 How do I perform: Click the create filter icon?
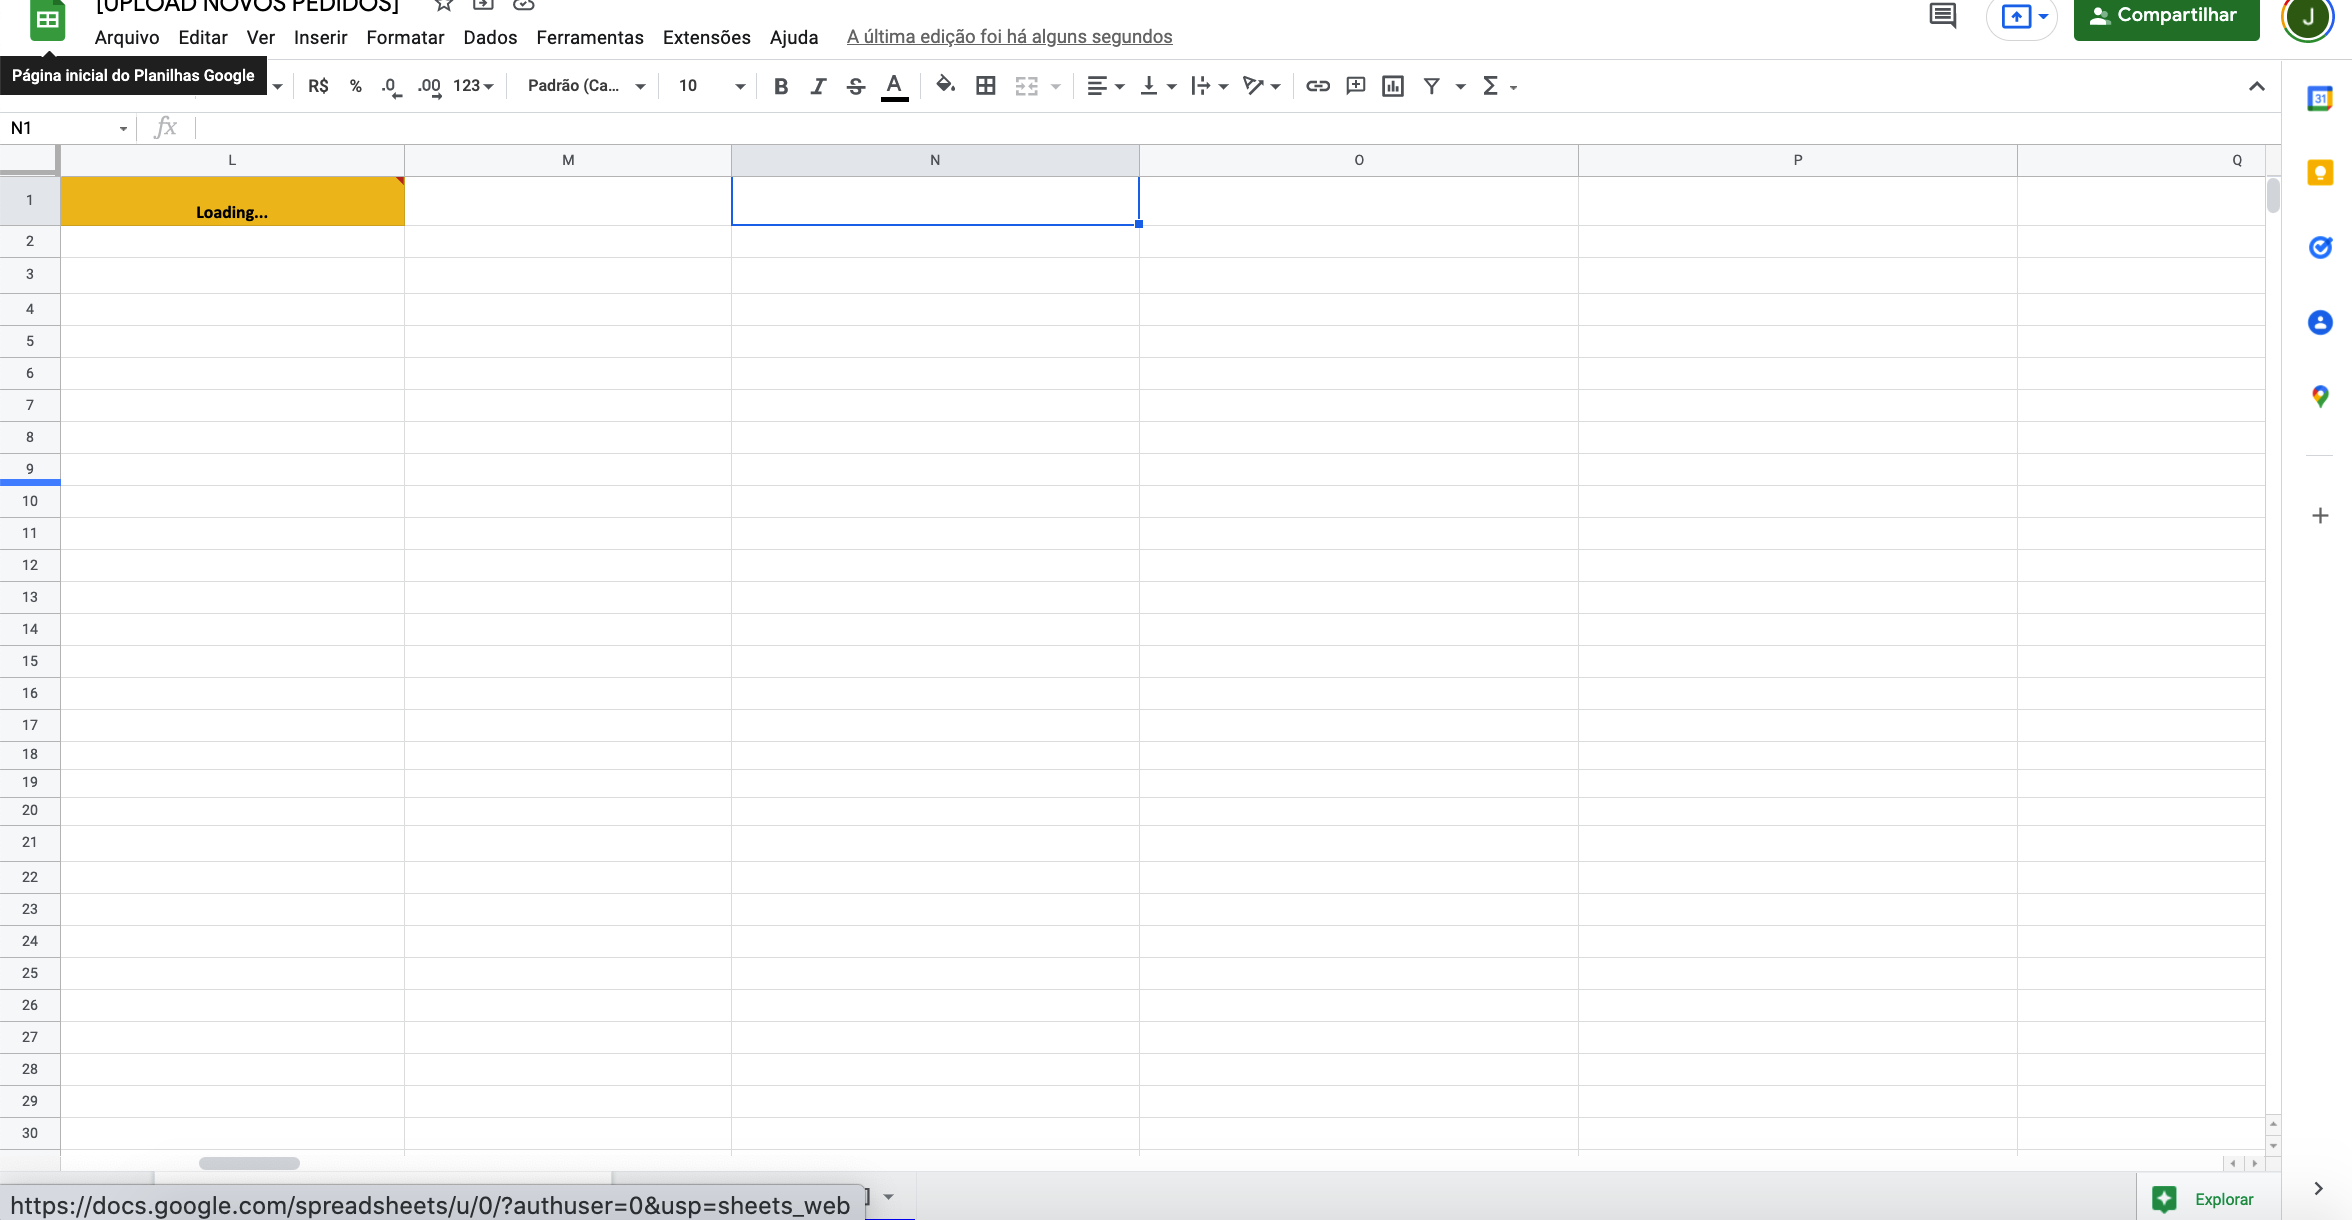click(x=1431, y=86)
